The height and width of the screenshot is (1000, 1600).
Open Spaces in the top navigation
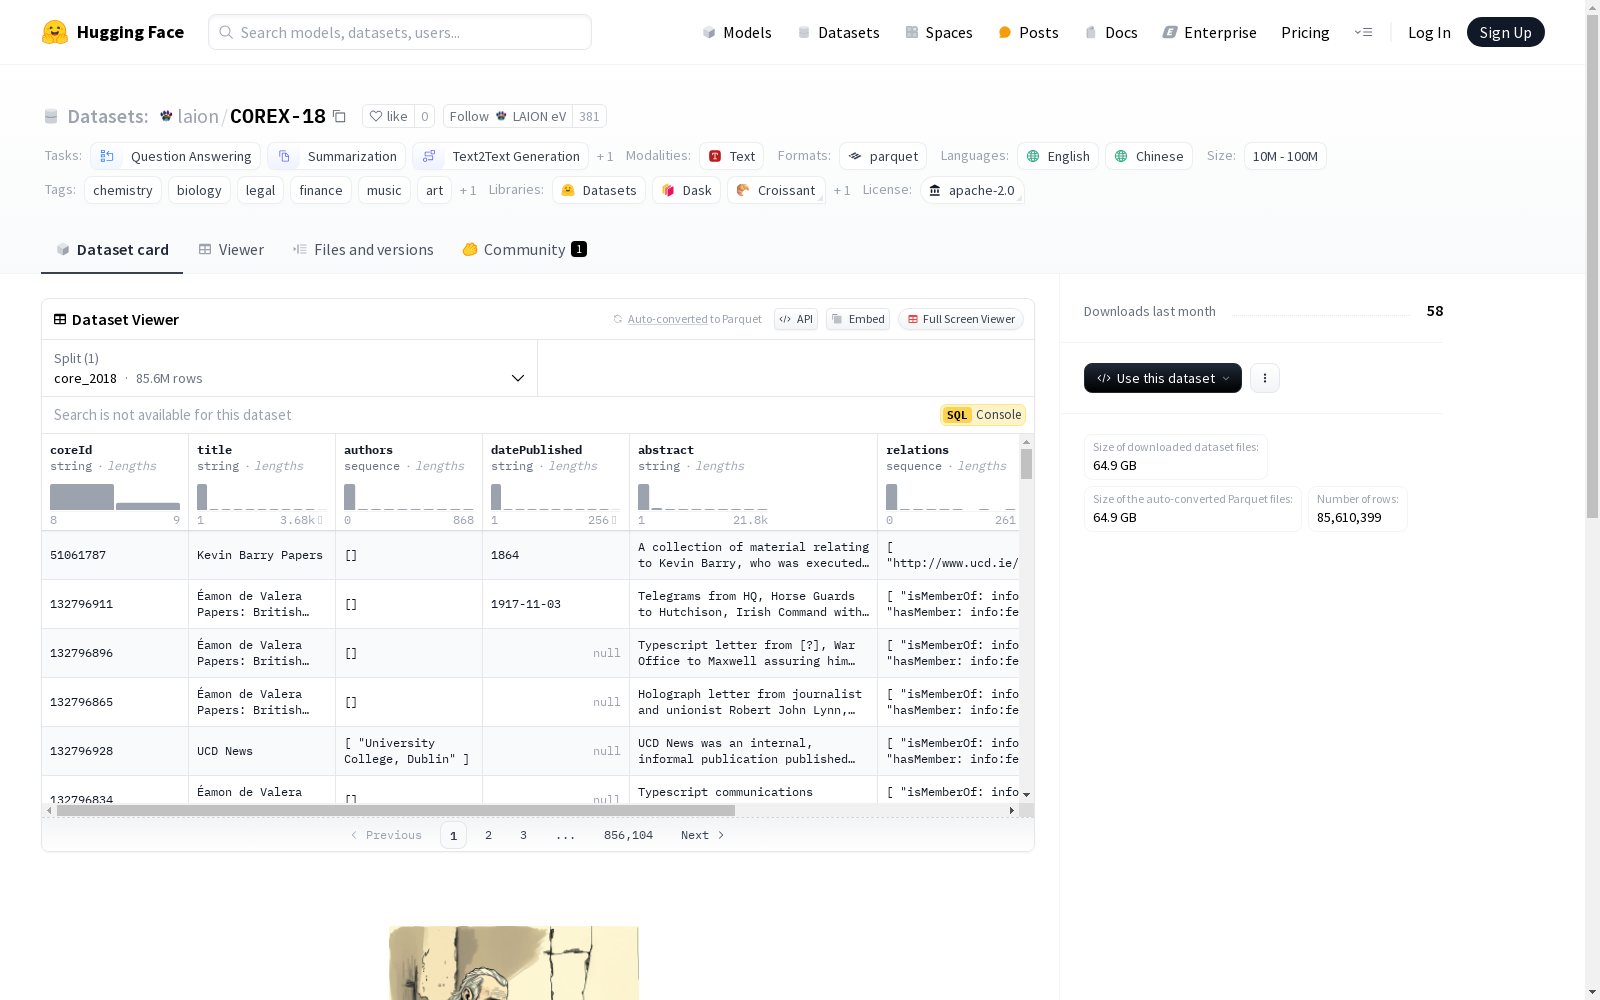tap(939, 32)
